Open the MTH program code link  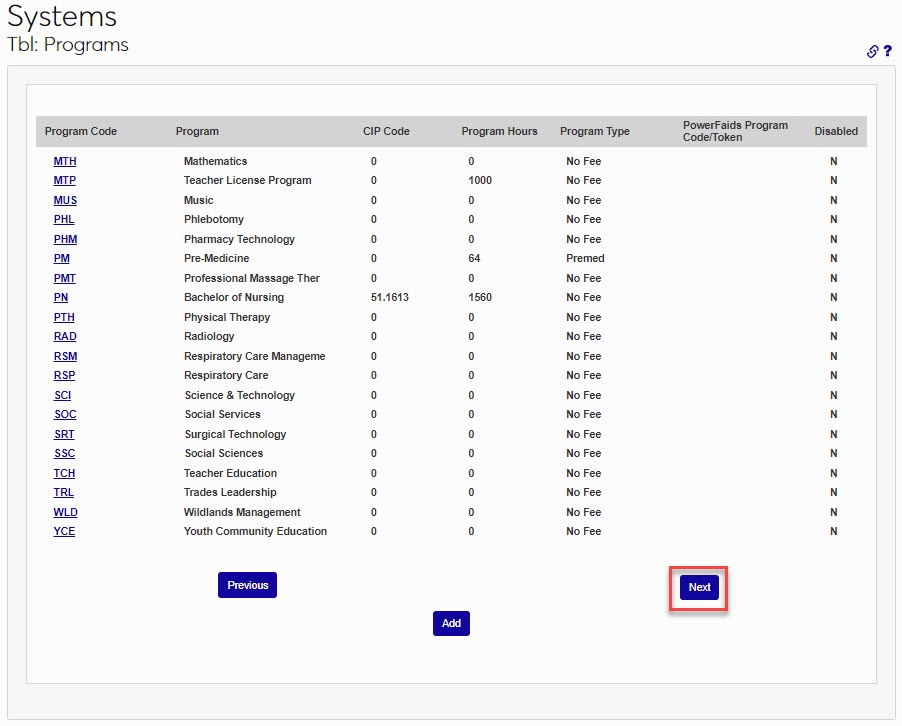click(x=65, y=161)
